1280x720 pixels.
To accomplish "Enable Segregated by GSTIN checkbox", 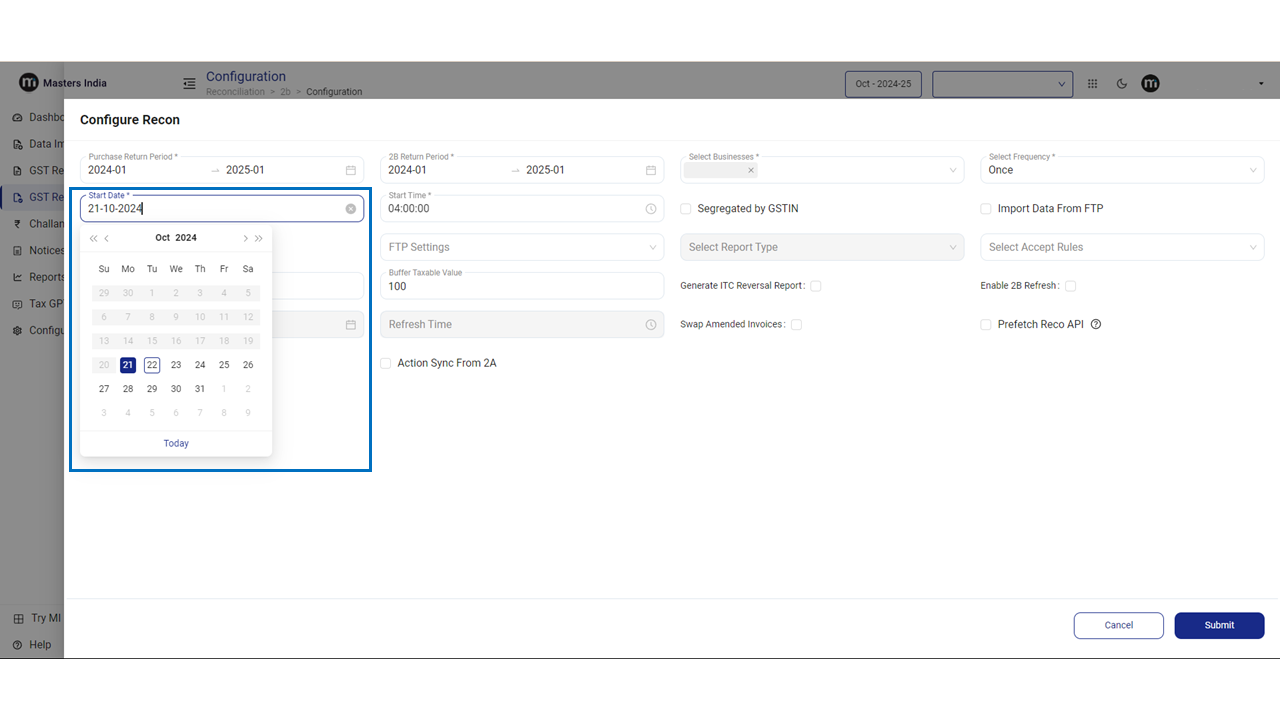I will [x=686, y=209].
